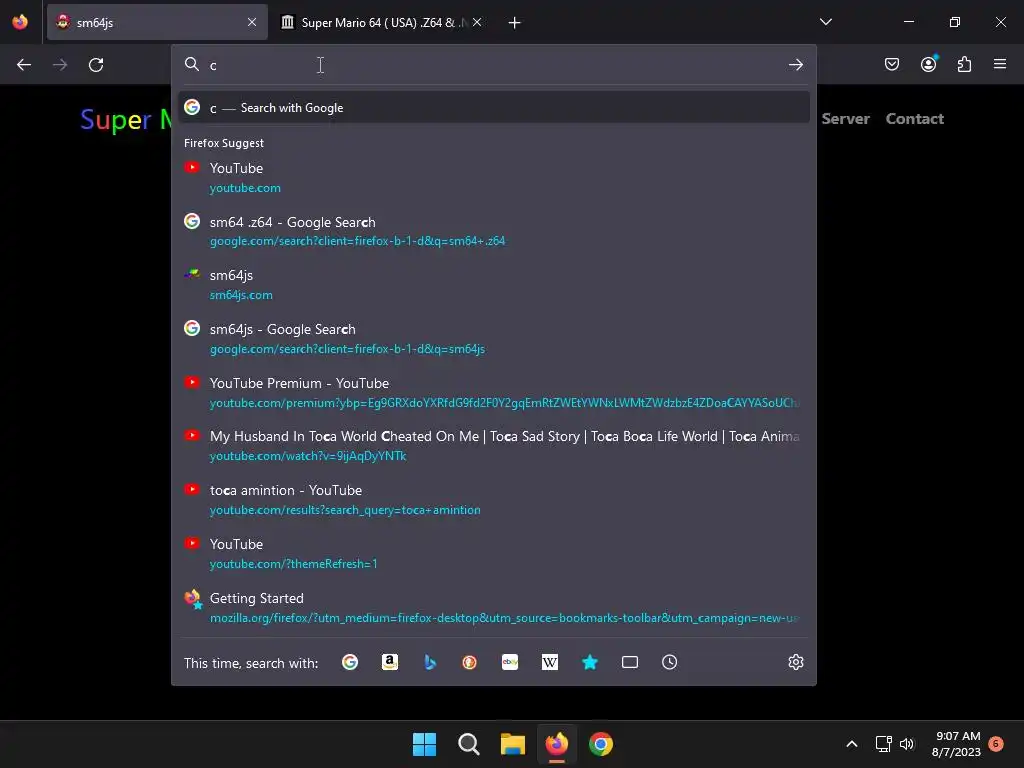This screenshot has height=768, width=1024.
Task: Go back to previous page
Action: point(24,65)
